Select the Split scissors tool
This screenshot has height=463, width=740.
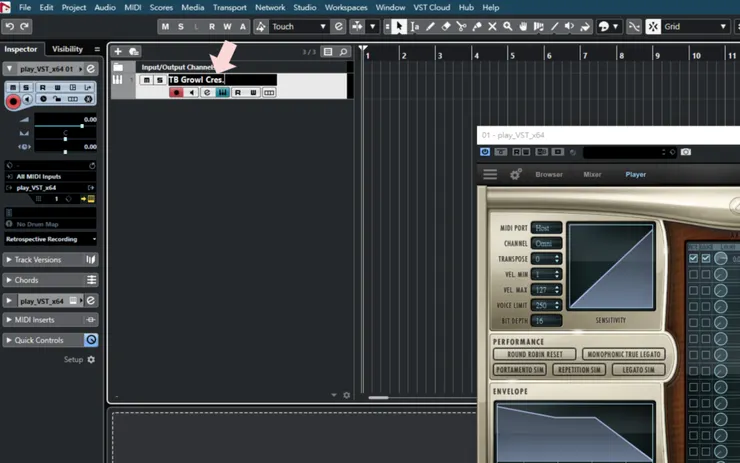tap(462, 26)
